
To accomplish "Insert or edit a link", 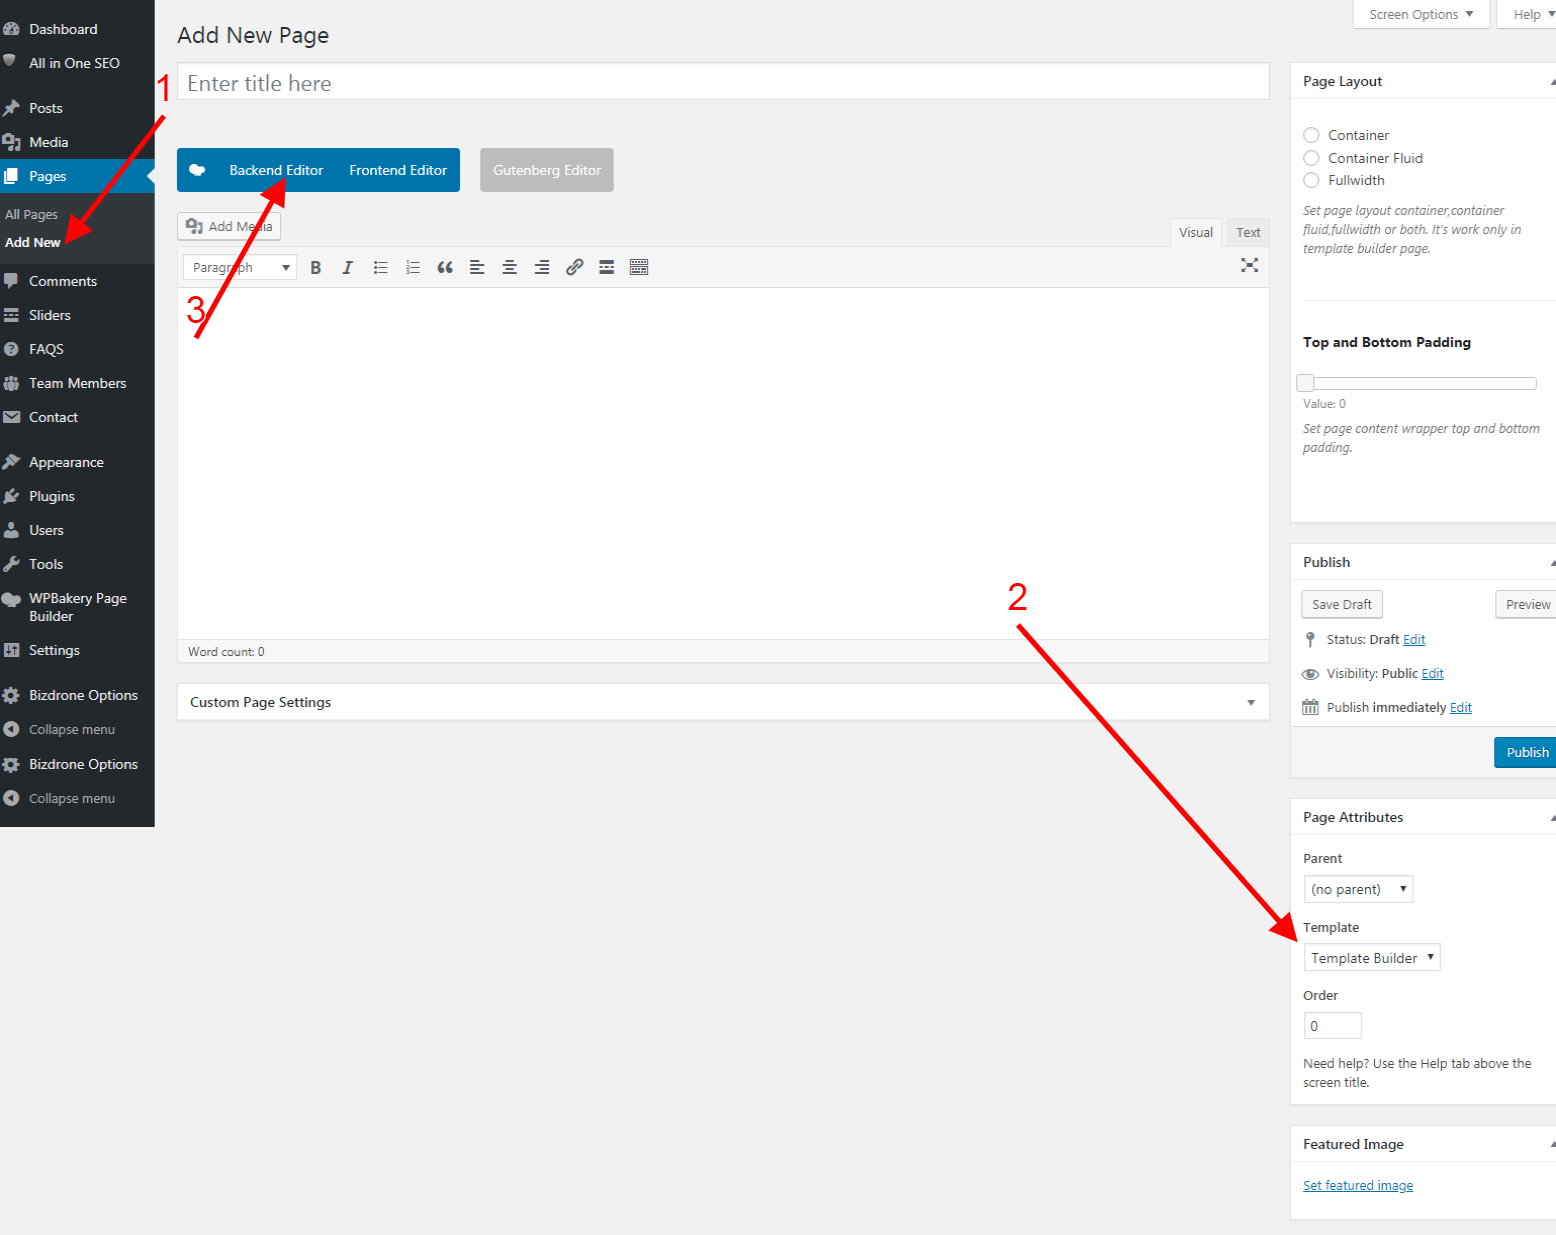I will coord(574,267).
